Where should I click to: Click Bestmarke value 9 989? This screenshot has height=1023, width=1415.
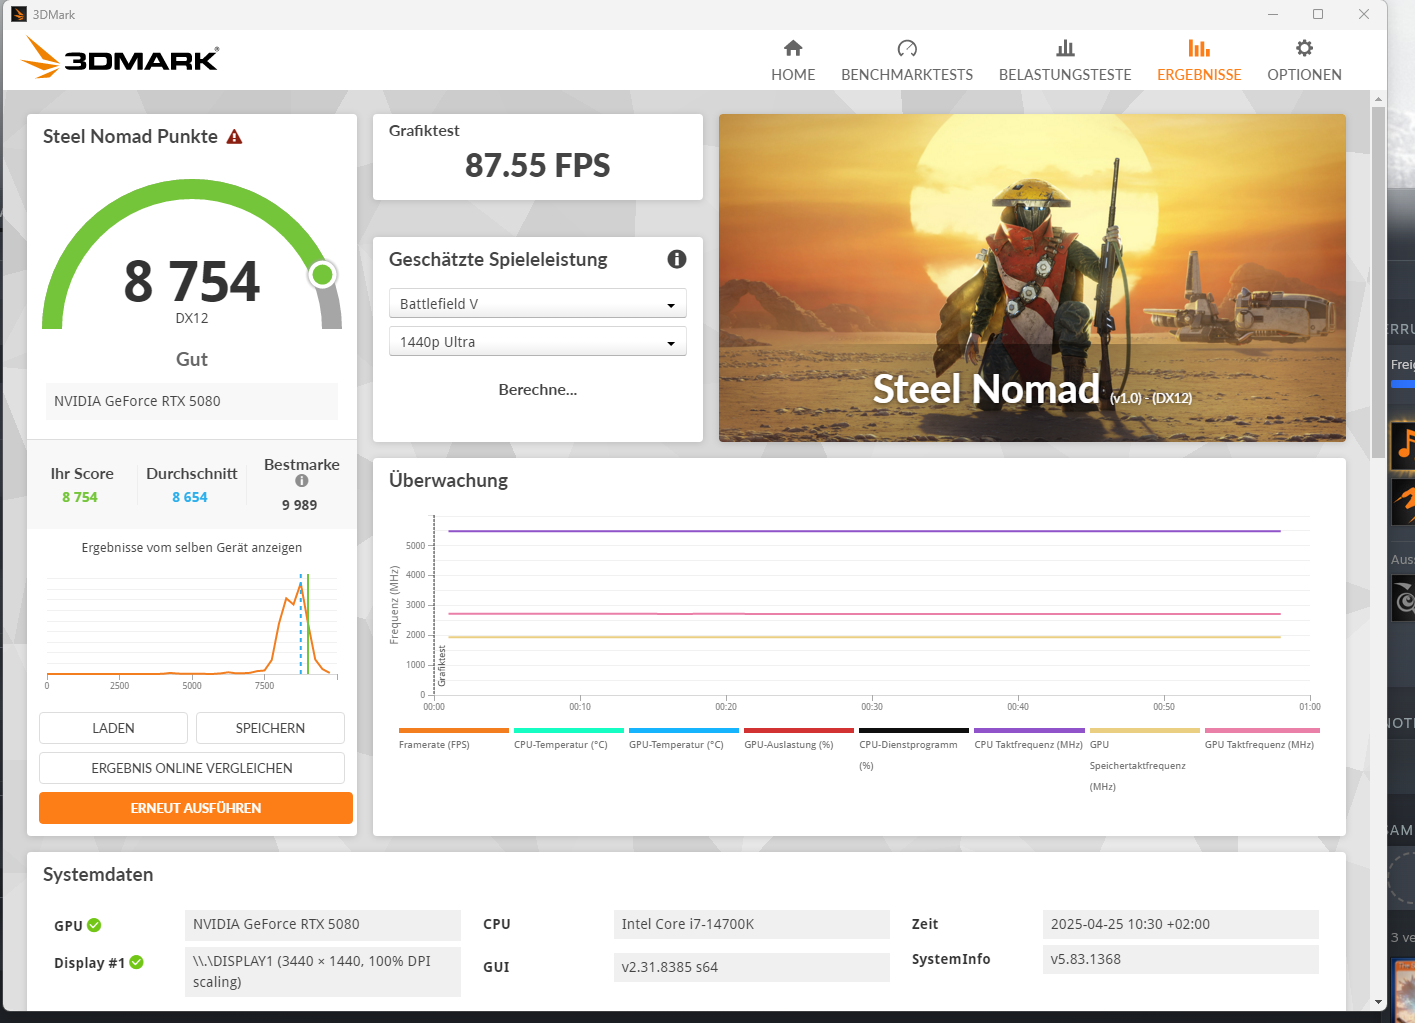point(299,505)
